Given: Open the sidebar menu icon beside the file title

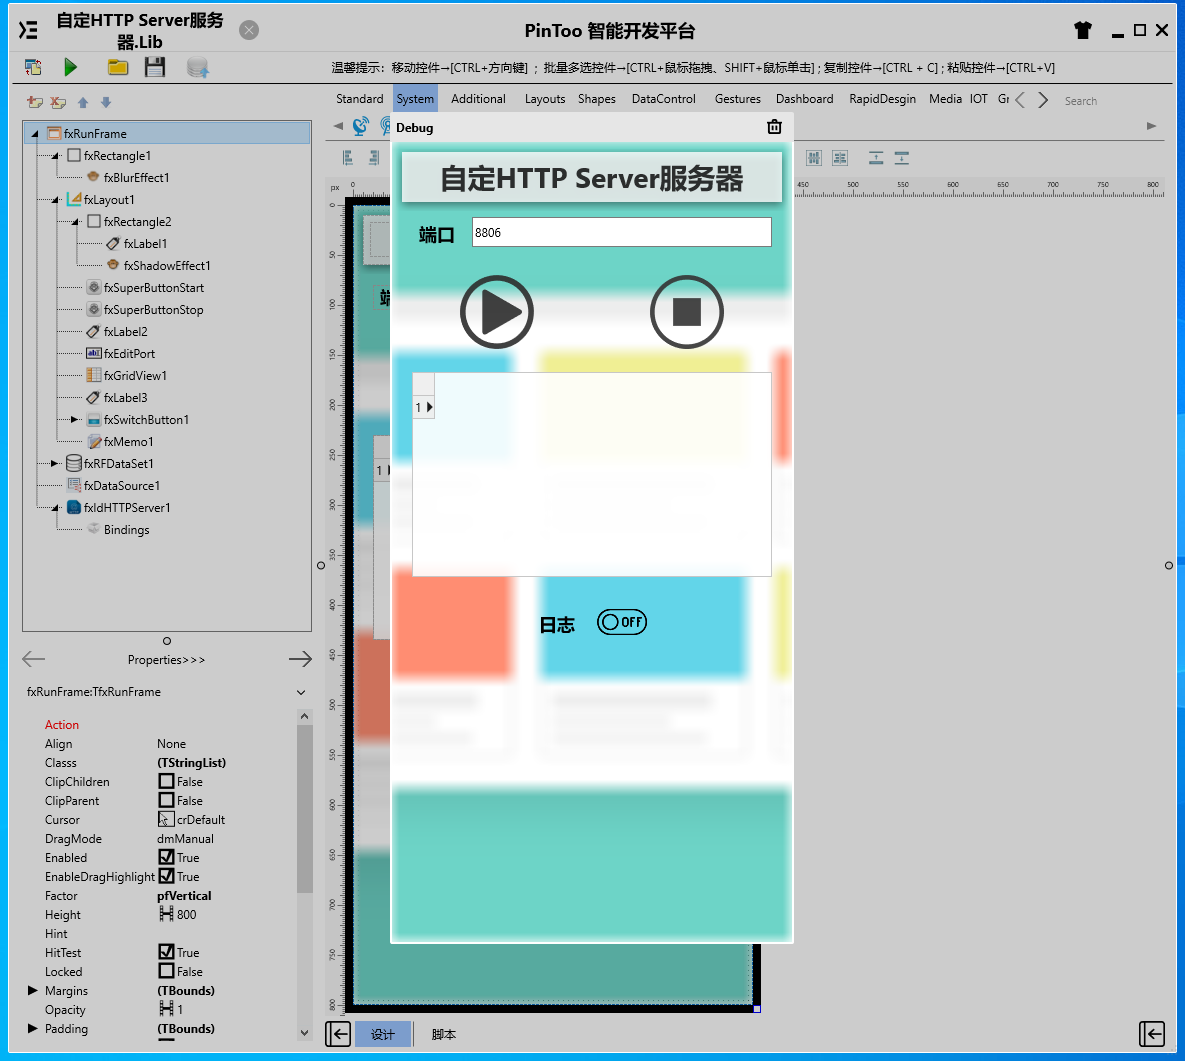Looking at the screenshot, I should coord(28,29).
